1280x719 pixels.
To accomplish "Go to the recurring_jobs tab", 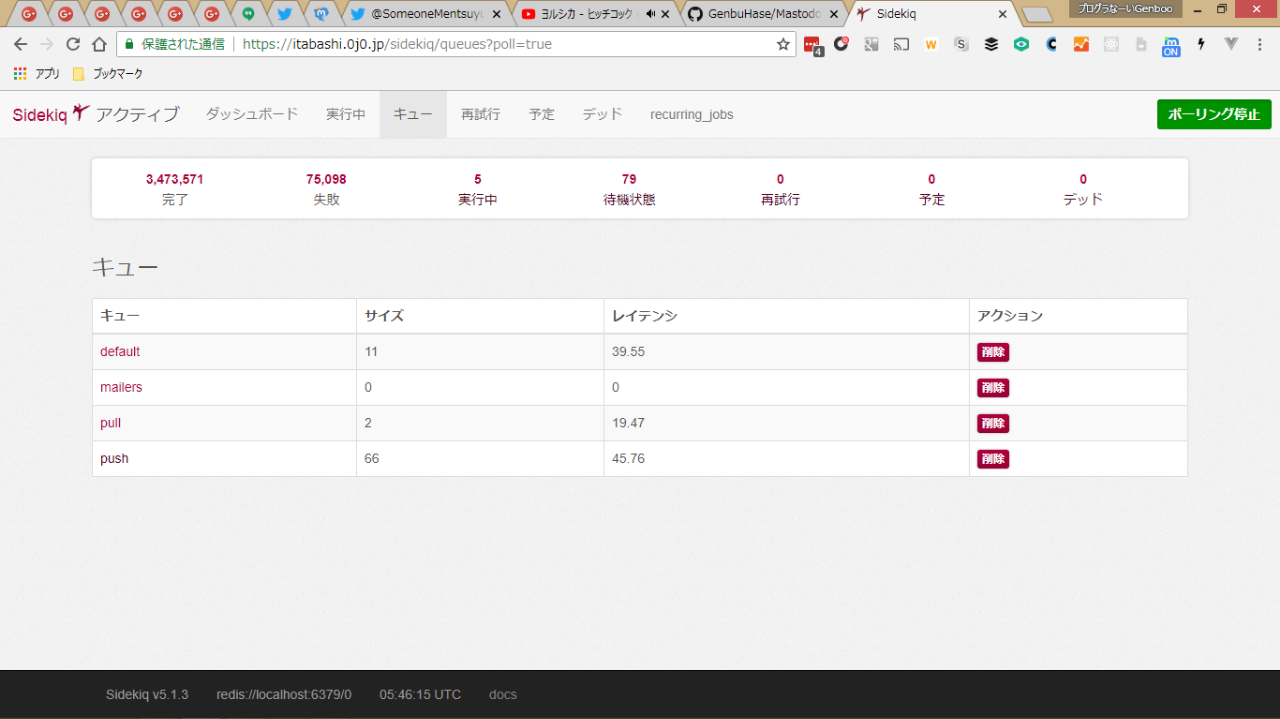I will (x=691, y=114).
